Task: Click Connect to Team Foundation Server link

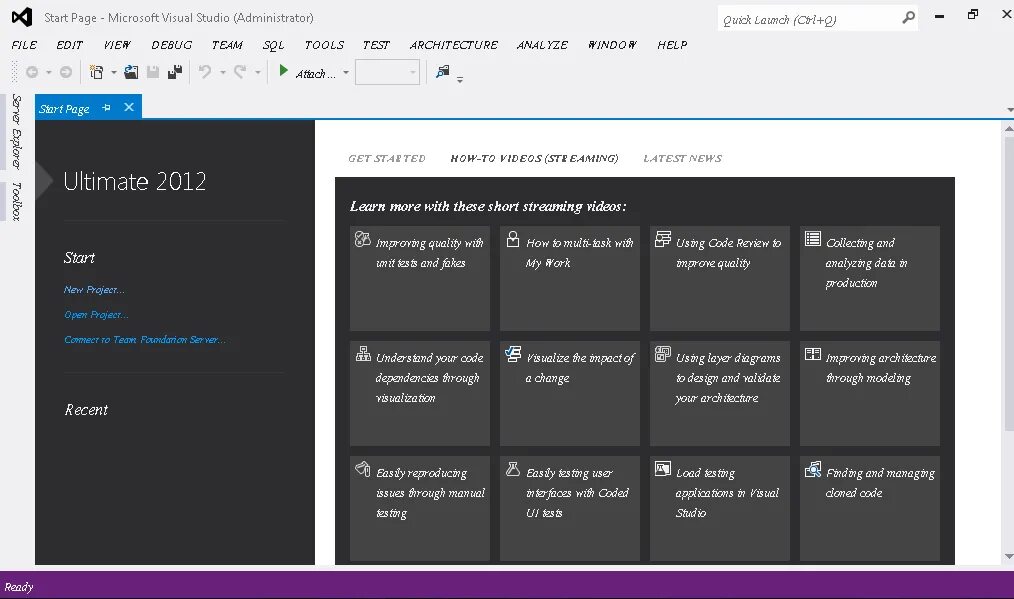Action: tap(145, 340)
